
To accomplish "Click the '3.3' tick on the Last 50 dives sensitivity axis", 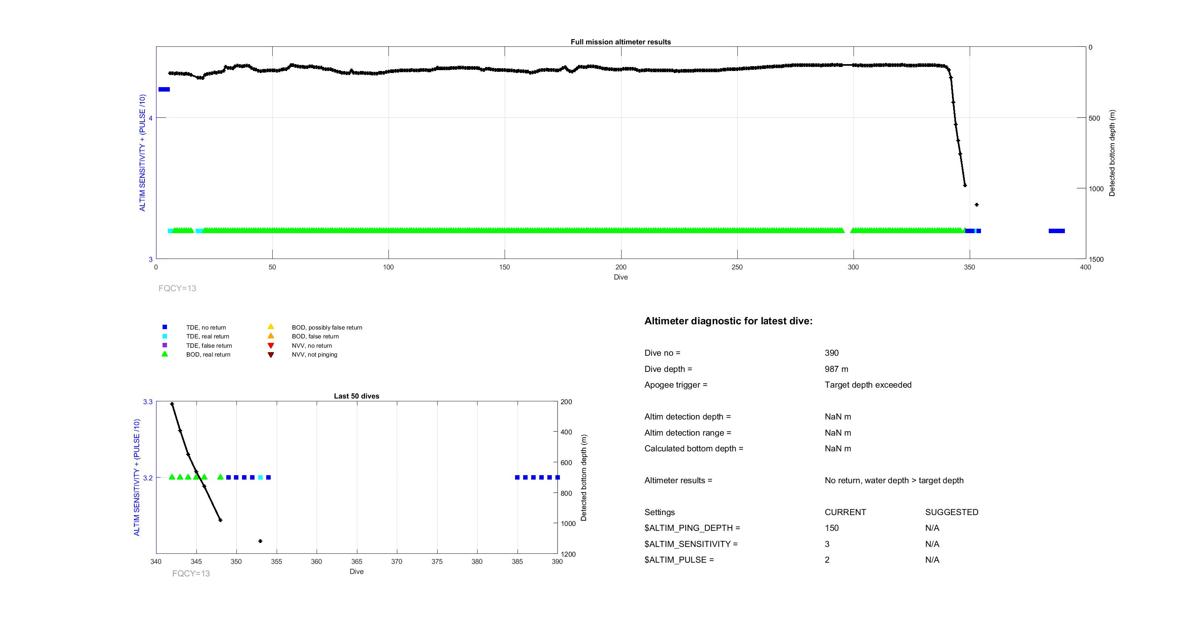I will click(x=148, y=402).
